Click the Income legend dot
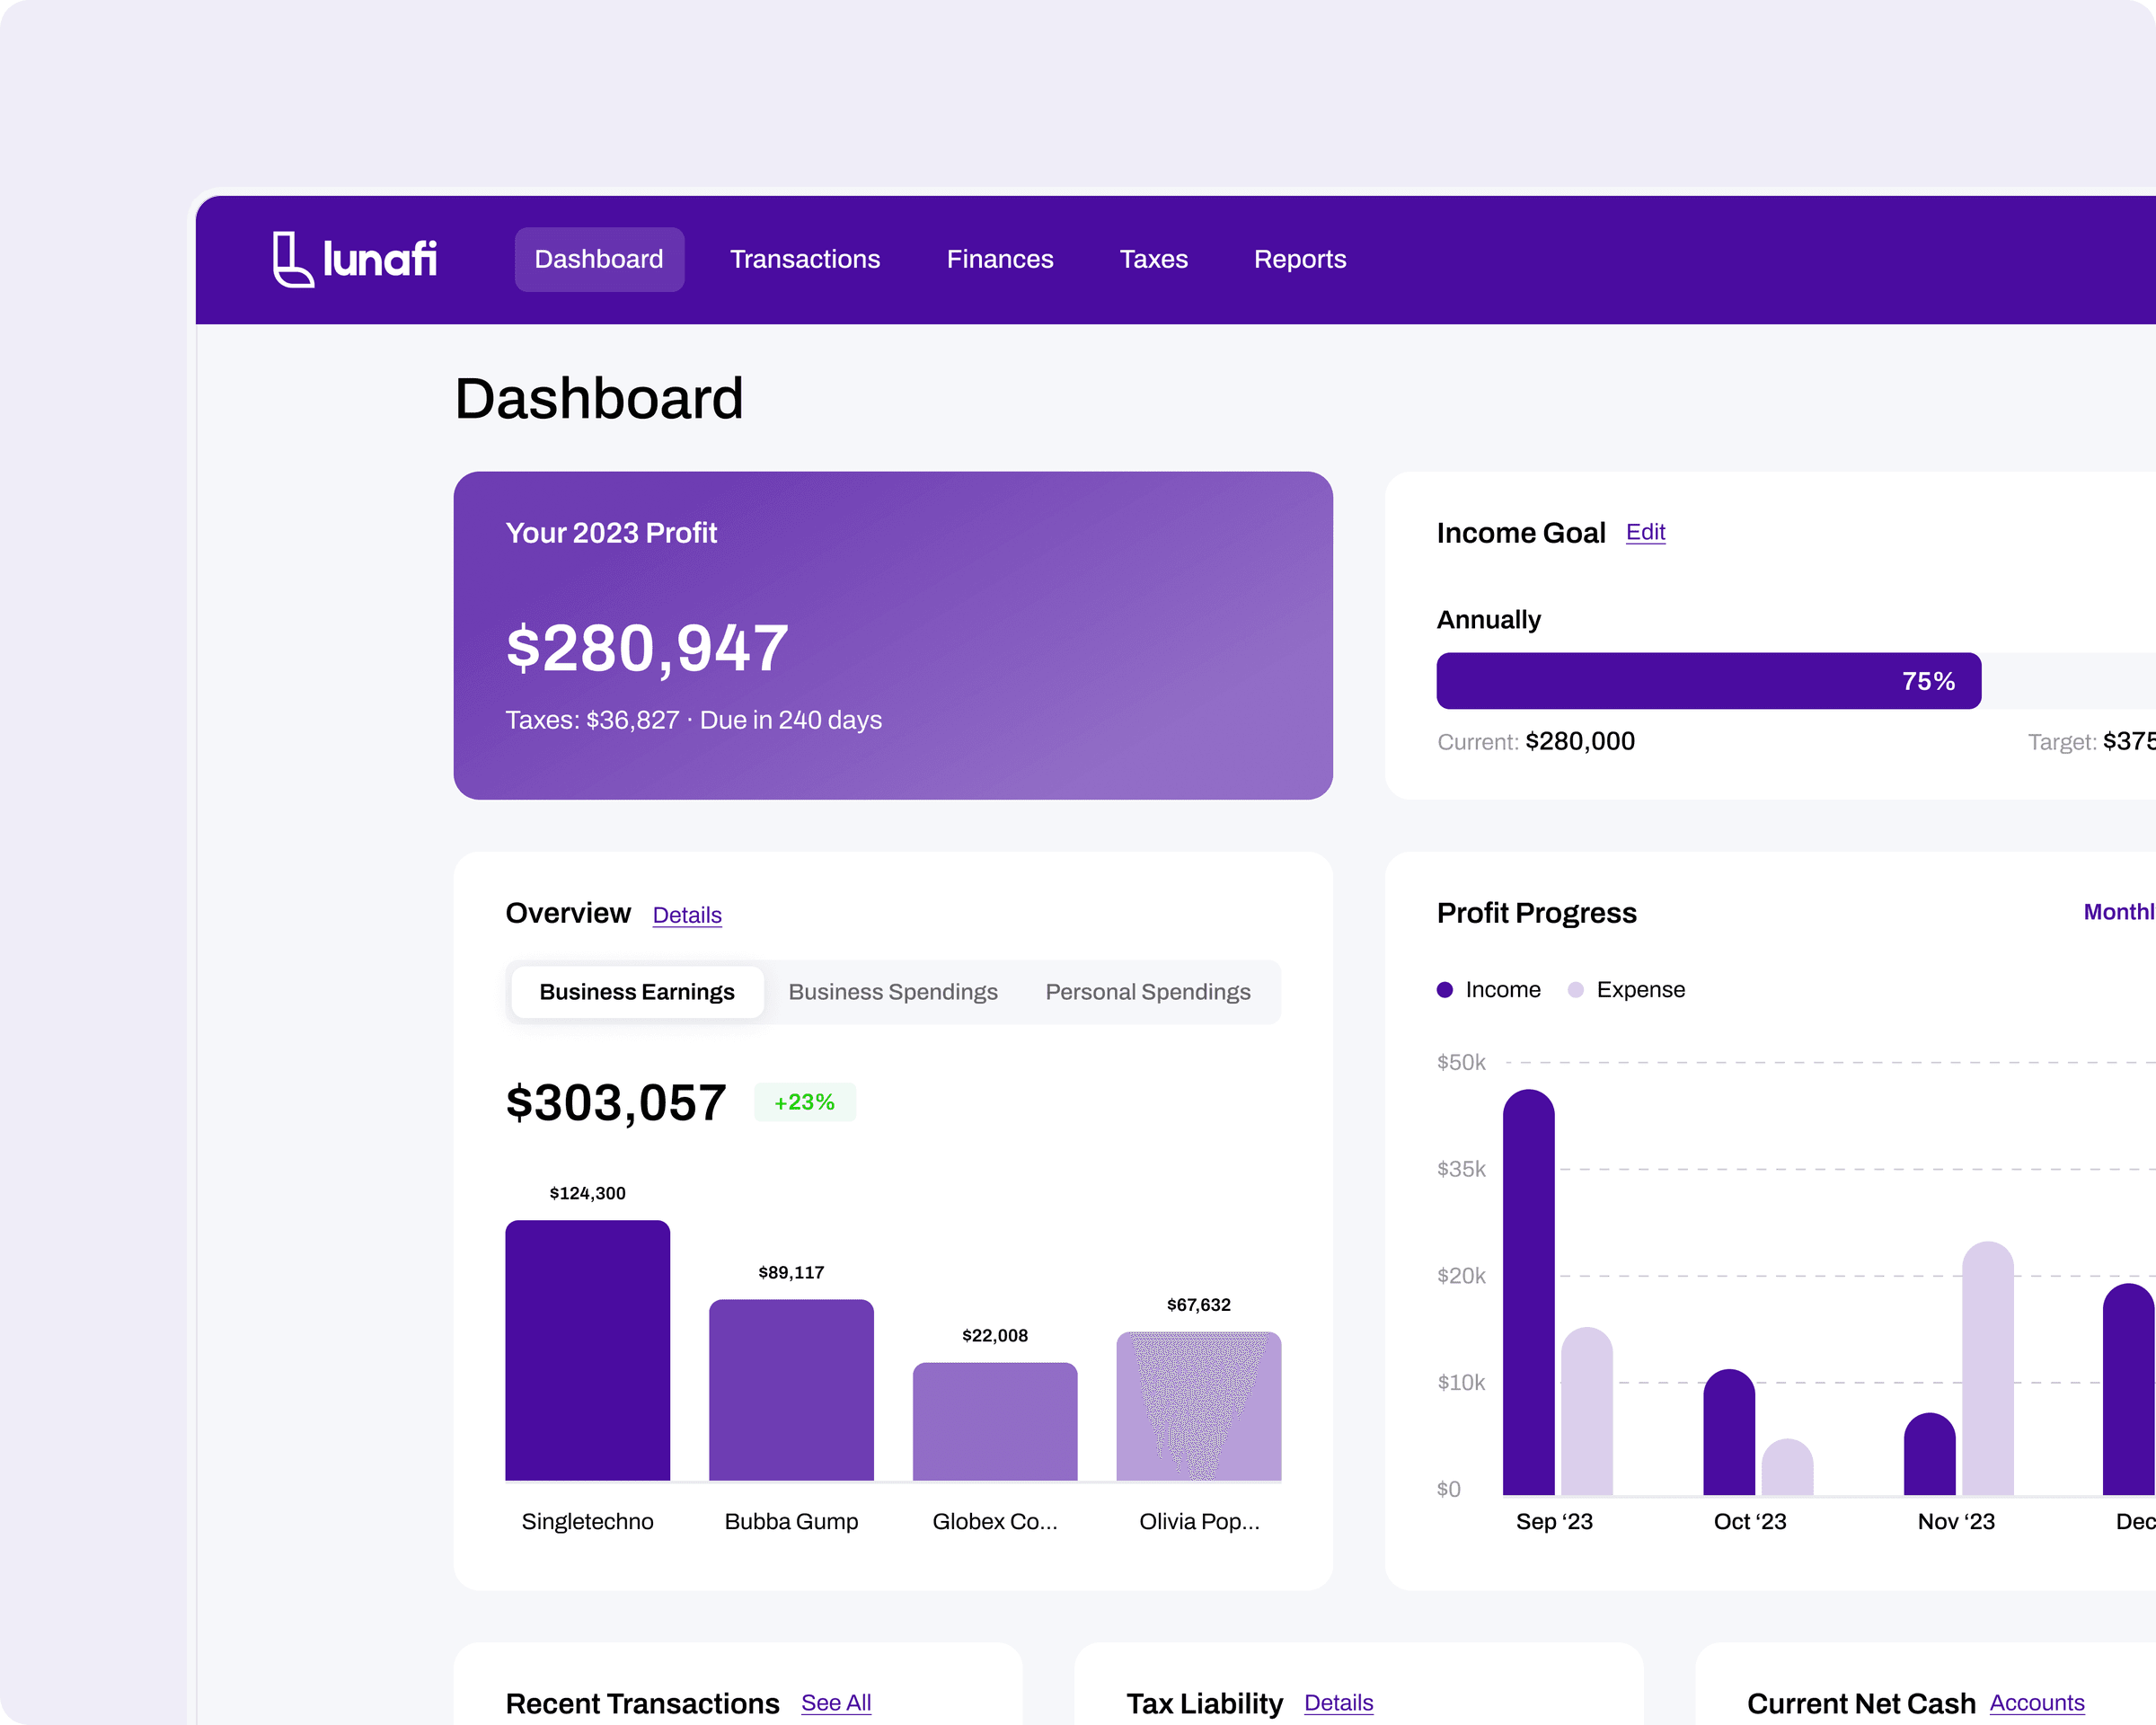Viewport: 2156px width, 1725px height. click(1444, 990)
